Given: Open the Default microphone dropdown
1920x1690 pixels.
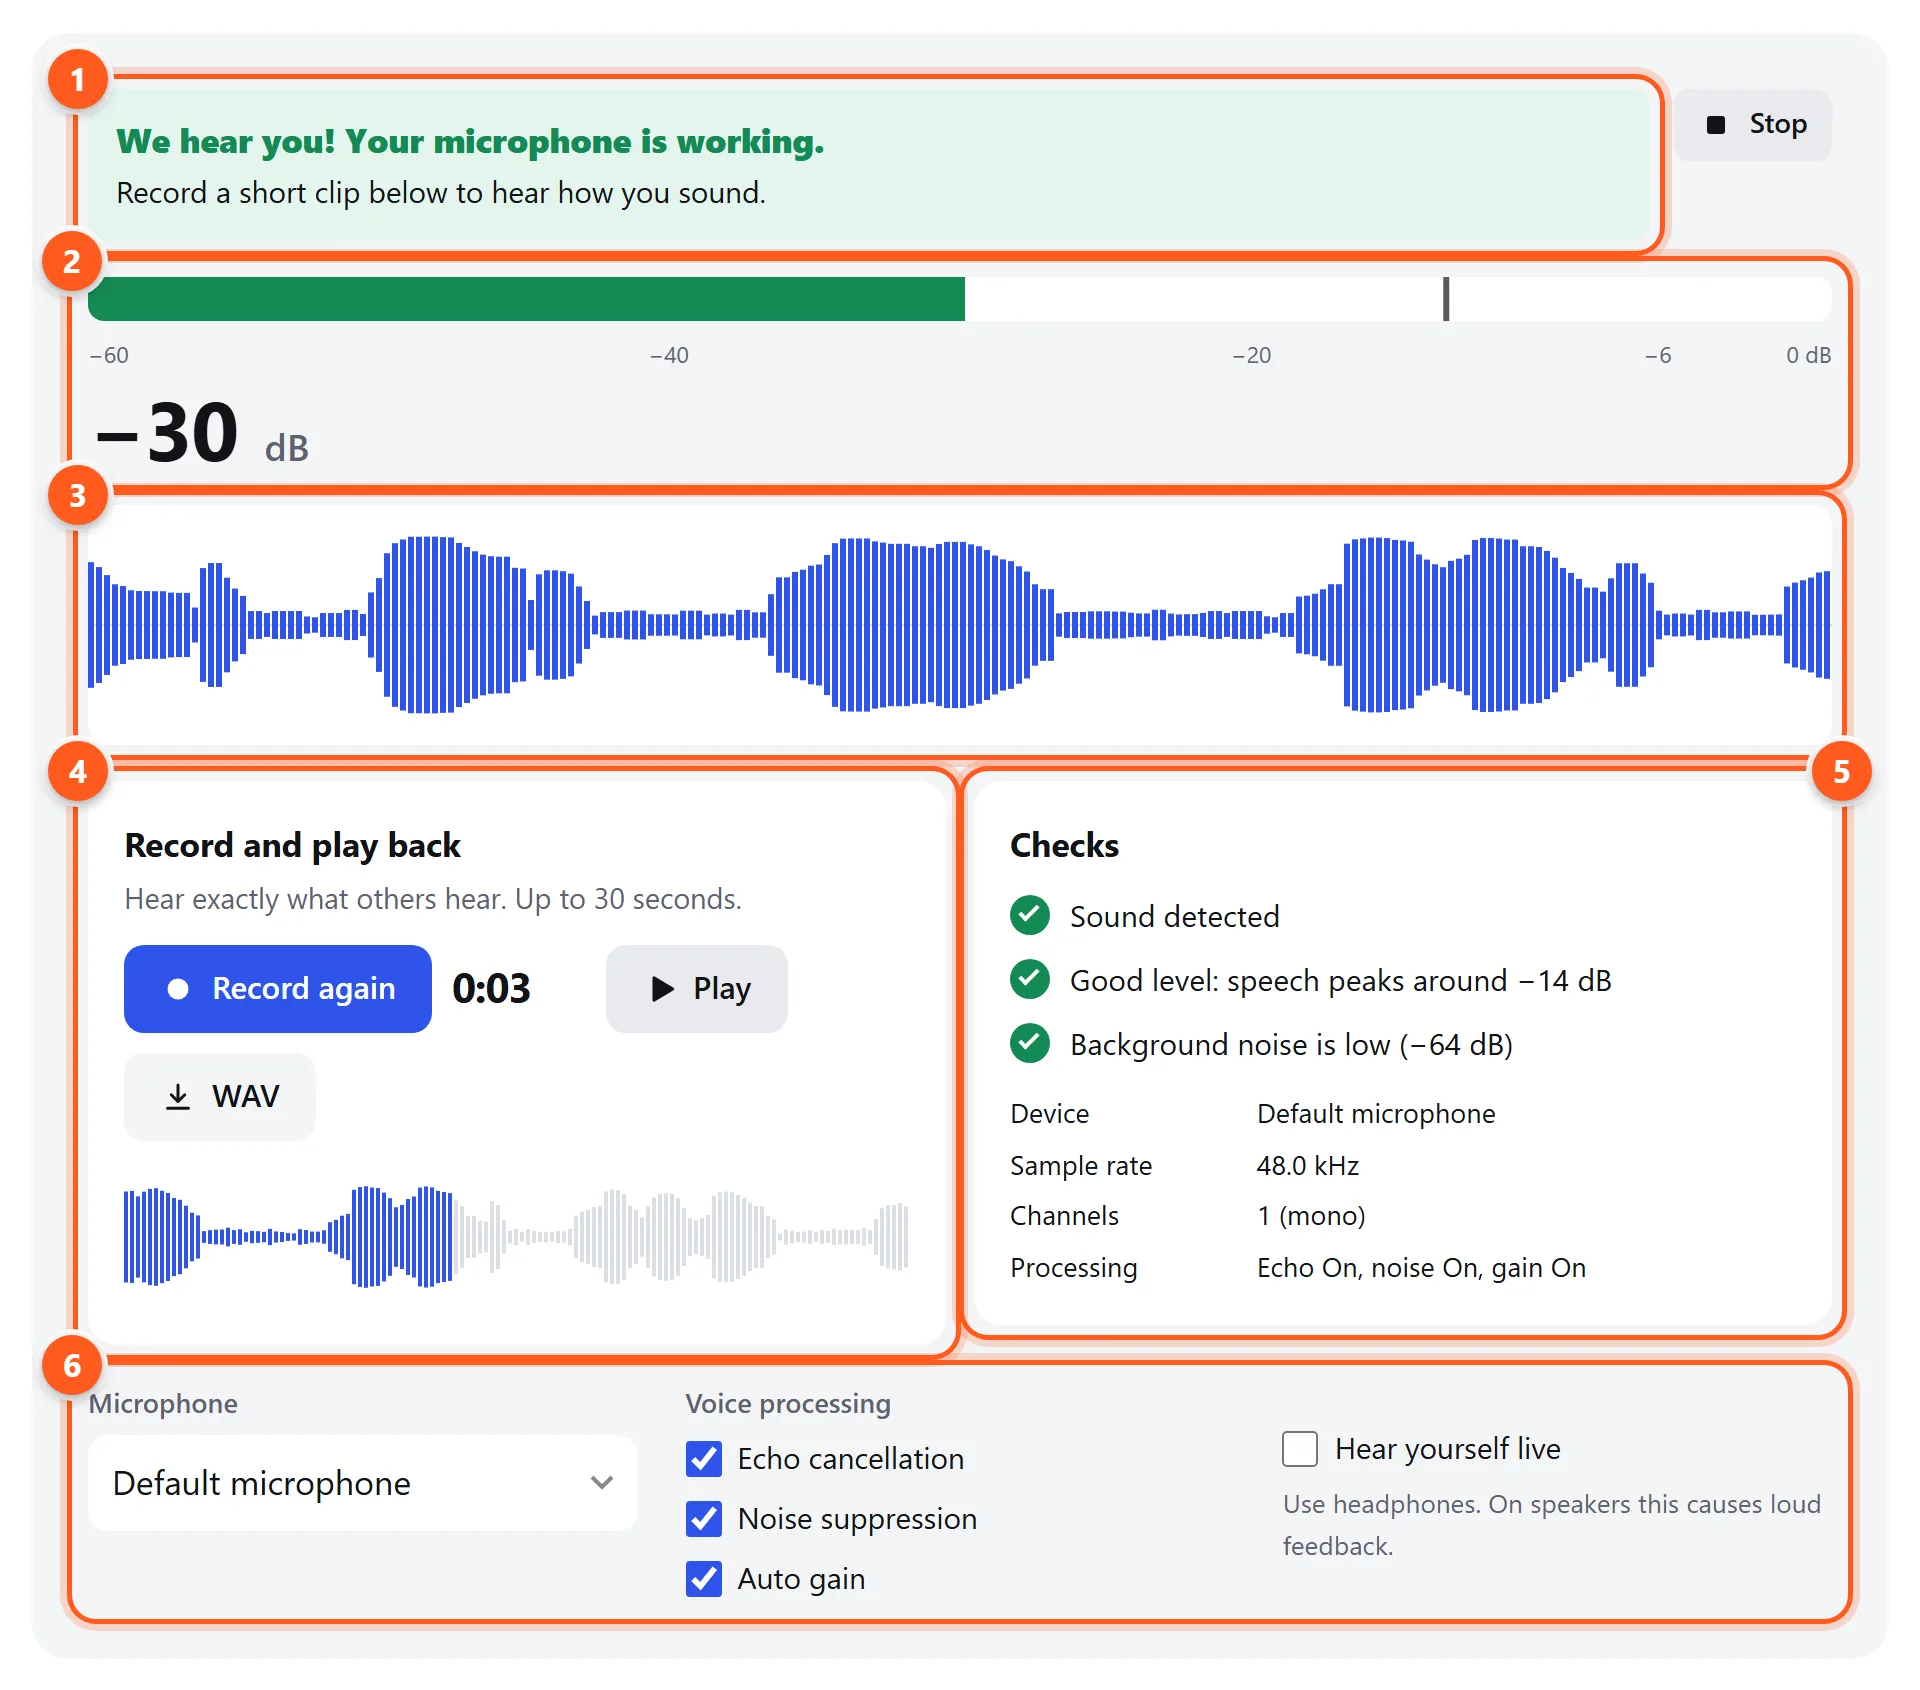Looking at the screenshot, I should (363, 1483).
